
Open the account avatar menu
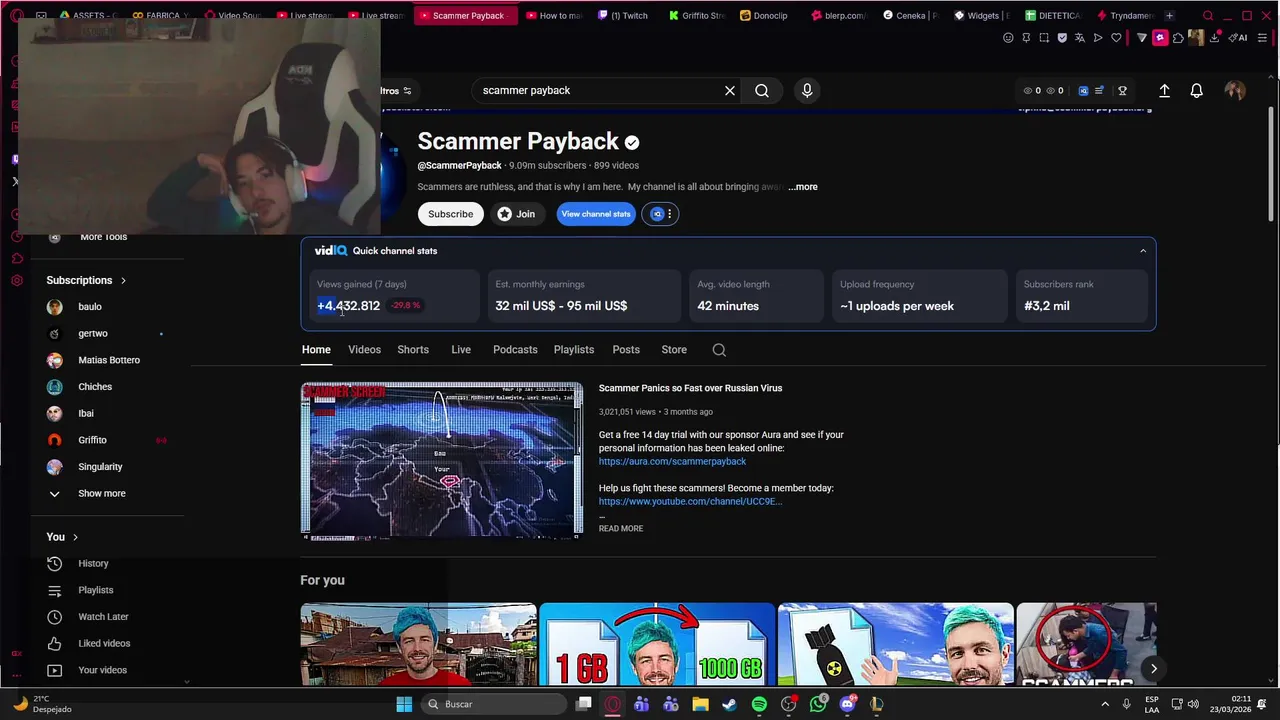coord(1235,90)
